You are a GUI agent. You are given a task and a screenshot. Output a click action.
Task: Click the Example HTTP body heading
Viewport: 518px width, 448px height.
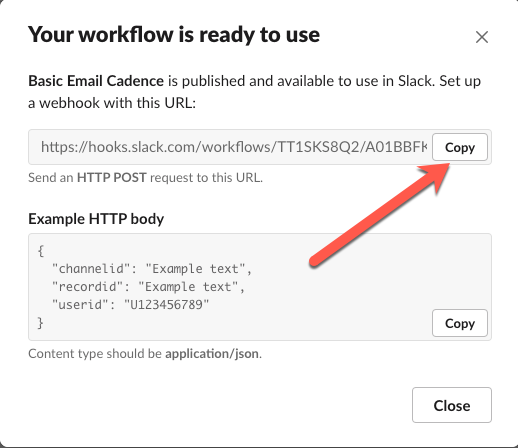[96, 219]
